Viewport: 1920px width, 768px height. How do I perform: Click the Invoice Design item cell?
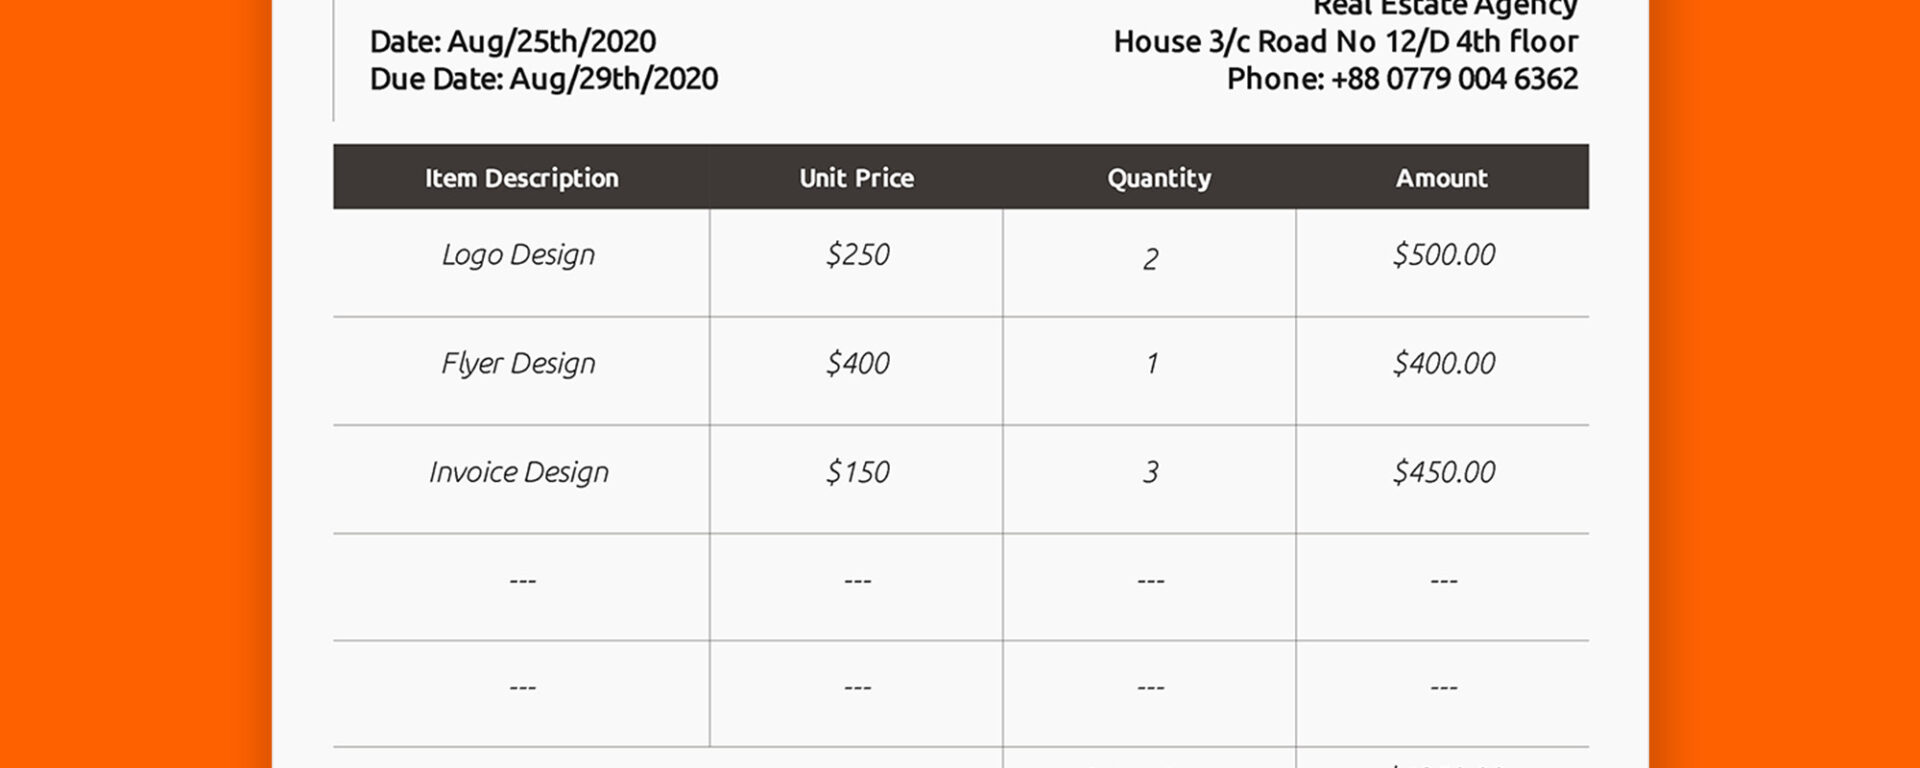pyautogui.click(x=518, y=472)
